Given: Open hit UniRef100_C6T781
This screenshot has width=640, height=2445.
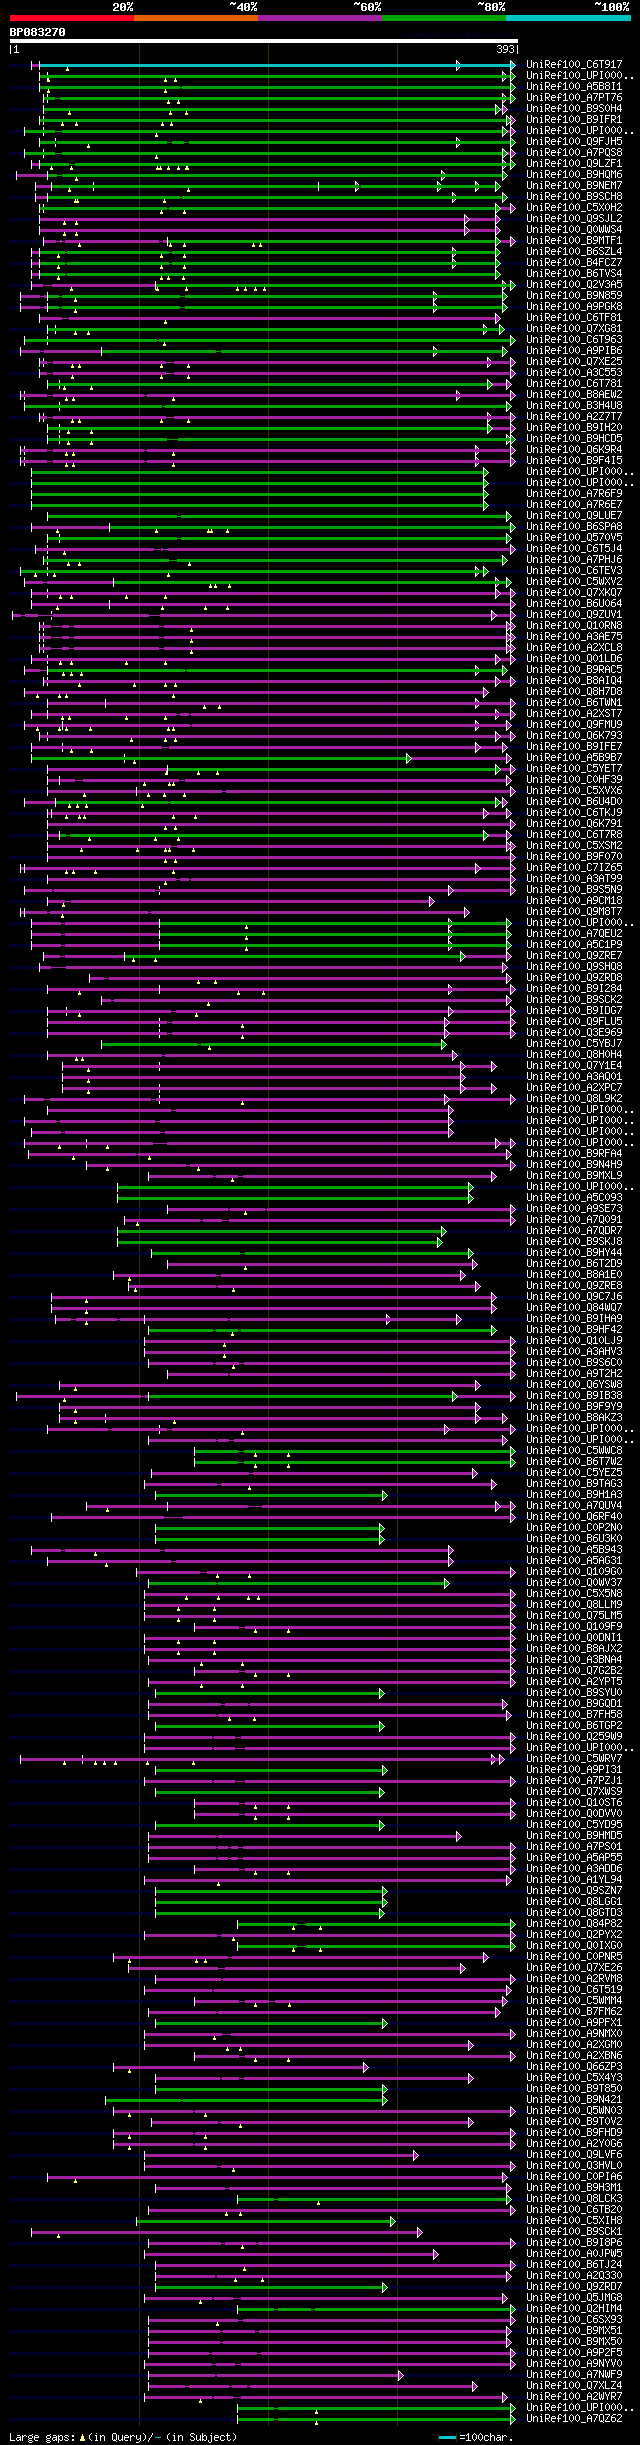Looking at the screenshot, I should coord(575,384).
